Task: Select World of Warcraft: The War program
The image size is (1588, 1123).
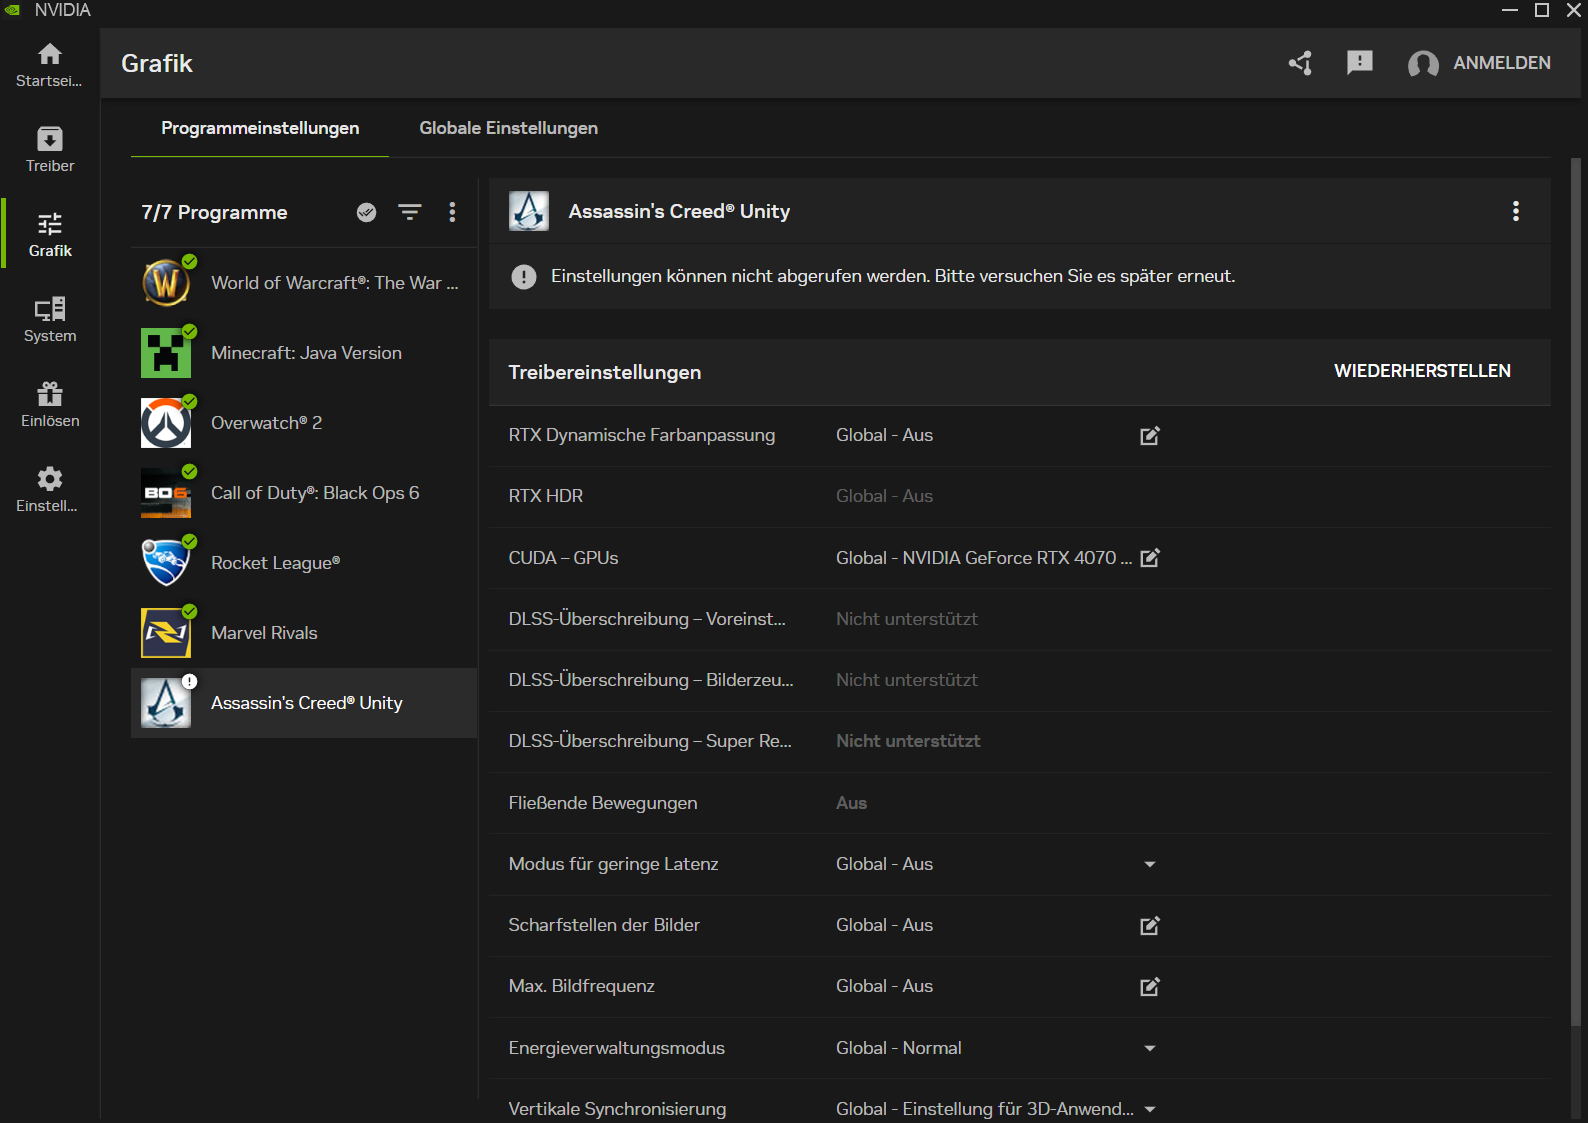Action: click(304, 283)
